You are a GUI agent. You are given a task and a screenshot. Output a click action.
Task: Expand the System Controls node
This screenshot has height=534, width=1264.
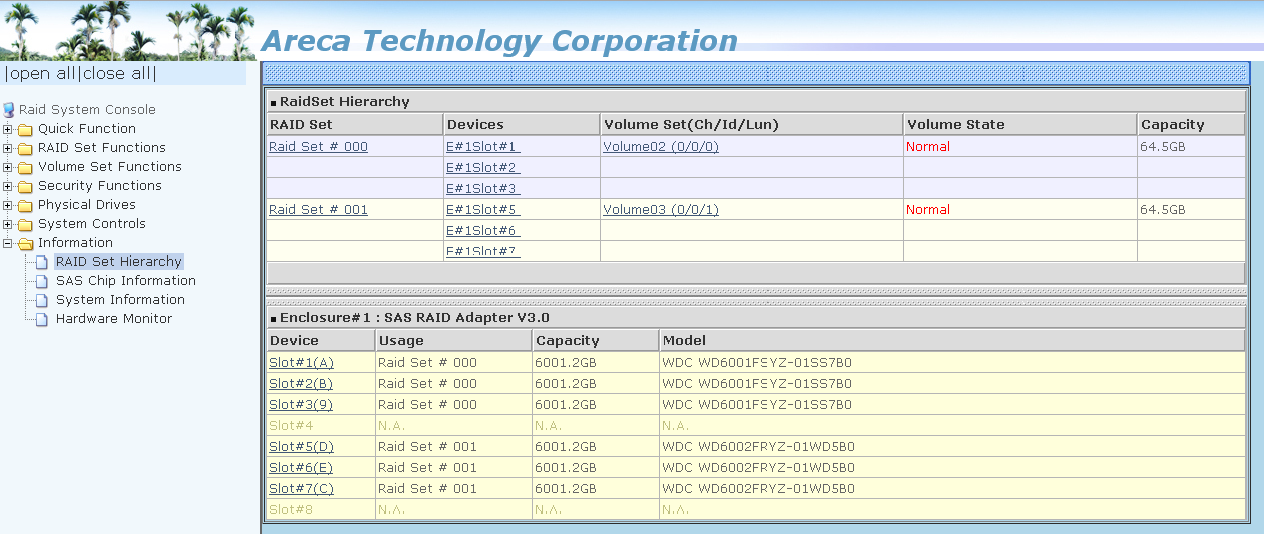[x=8, y=224]
